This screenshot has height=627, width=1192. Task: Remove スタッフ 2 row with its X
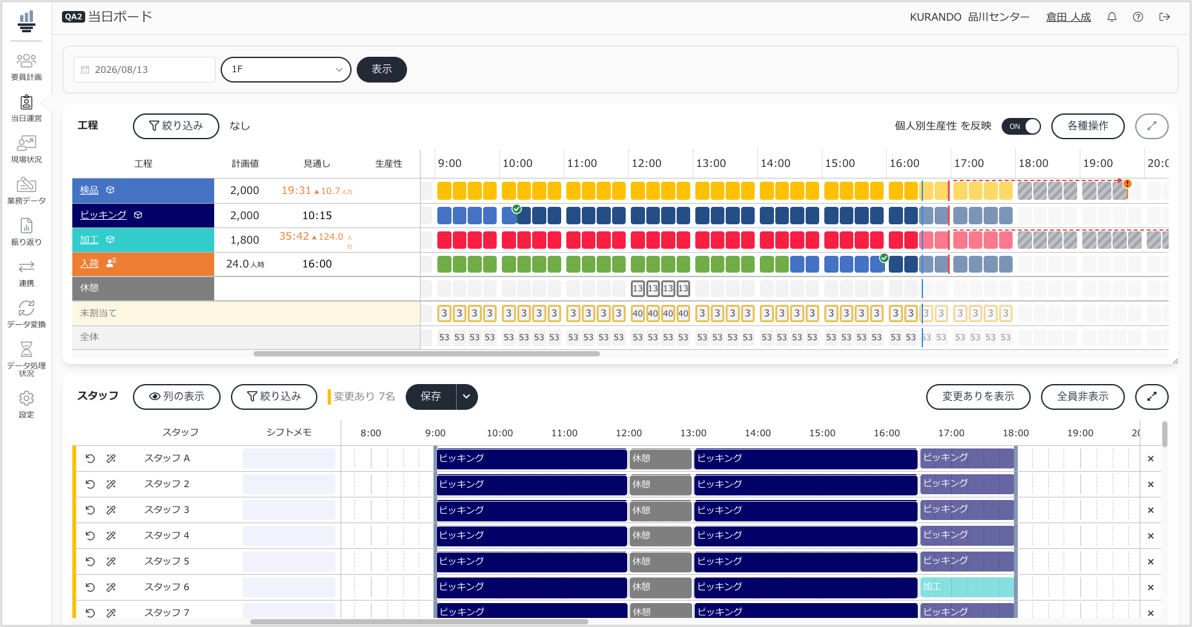click(1150, 484)
